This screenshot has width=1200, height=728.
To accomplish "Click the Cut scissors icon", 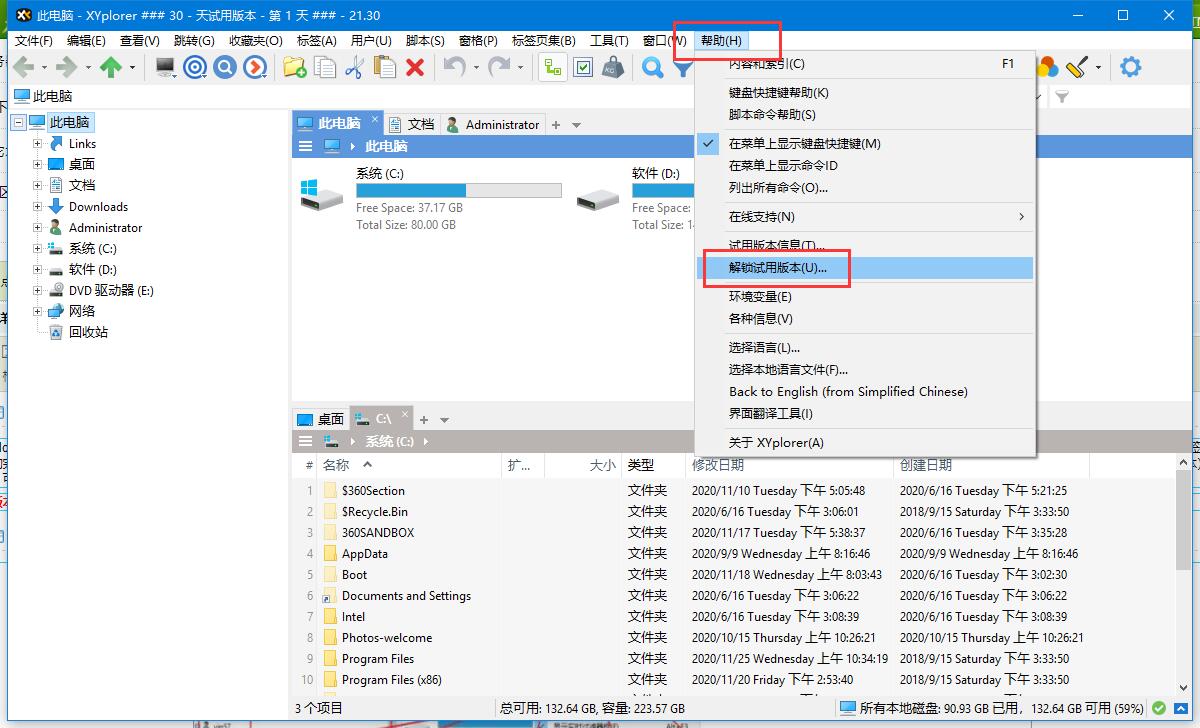I will coord(354,67).
